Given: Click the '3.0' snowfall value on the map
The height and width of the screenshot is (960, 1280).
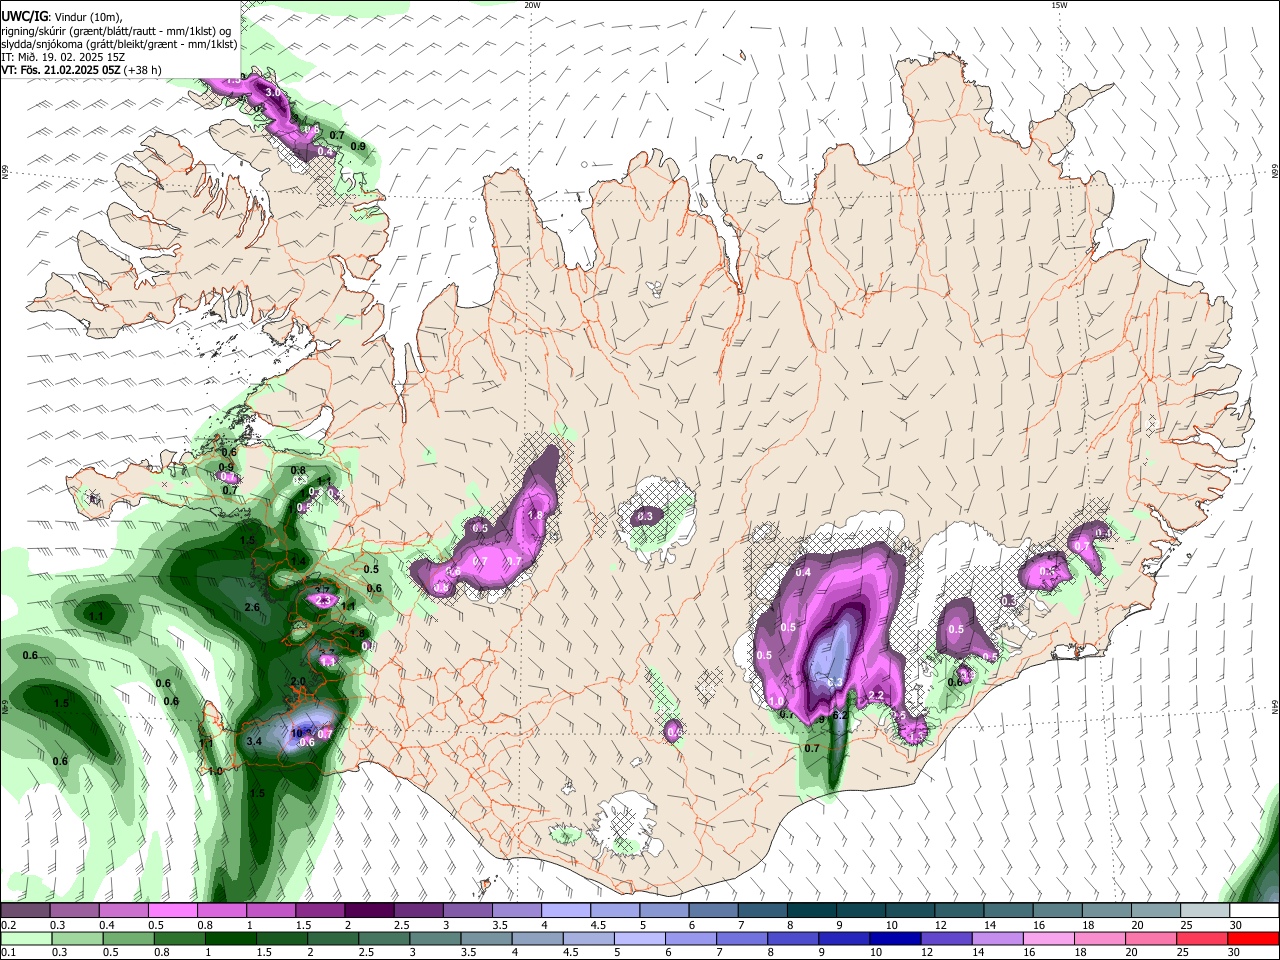Looking at the screenshot, I should tap(271, 92).
